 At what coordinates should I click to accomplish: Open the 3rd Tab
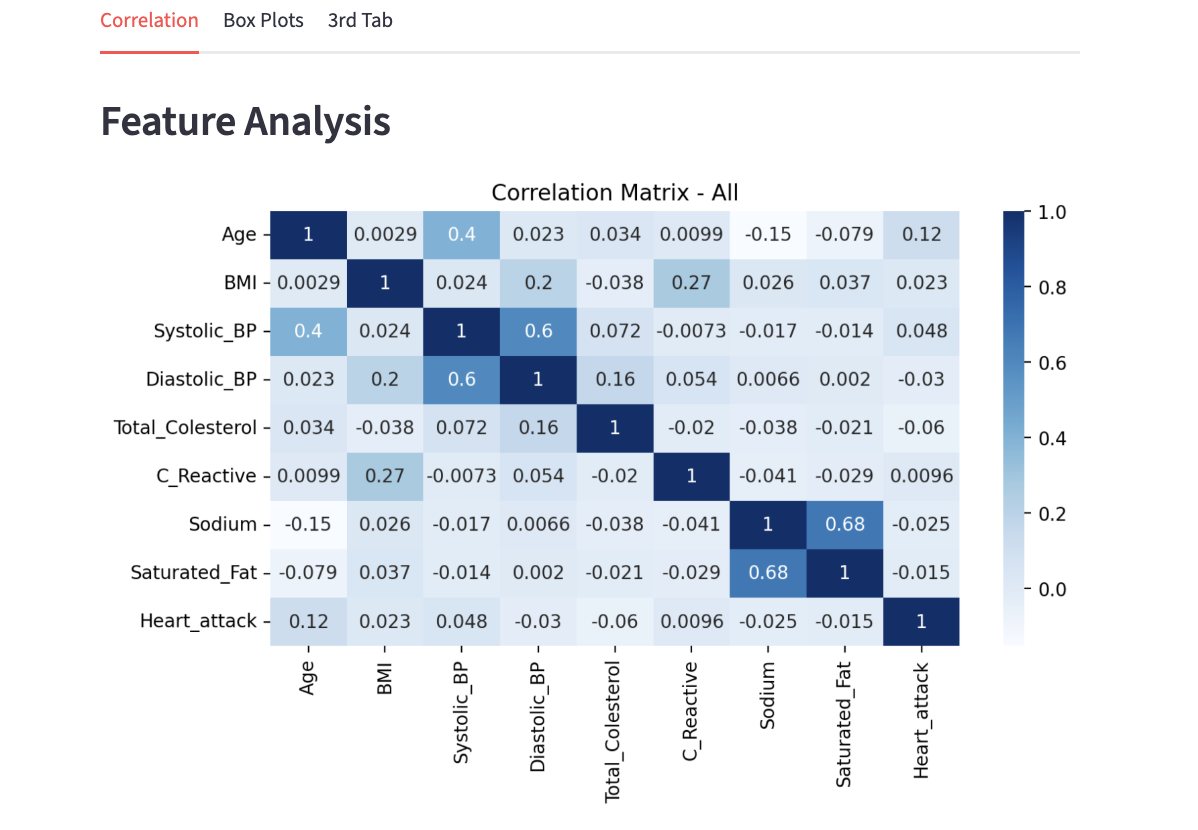click(x=359, y=20)
